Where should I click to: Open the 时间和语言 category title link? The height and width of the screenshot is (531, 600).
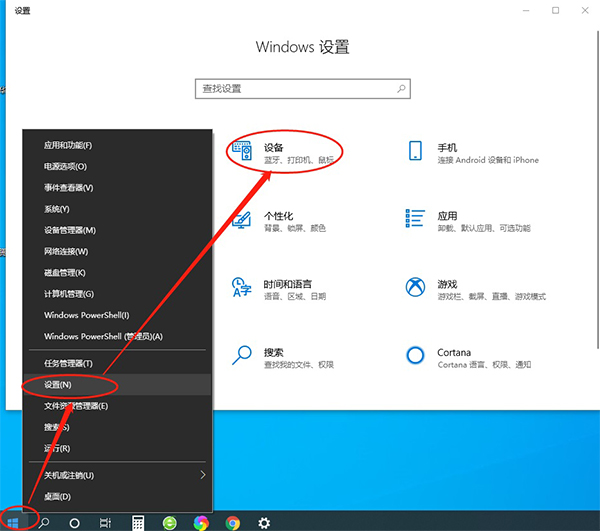pyautogui.click(x=287, y=284)
